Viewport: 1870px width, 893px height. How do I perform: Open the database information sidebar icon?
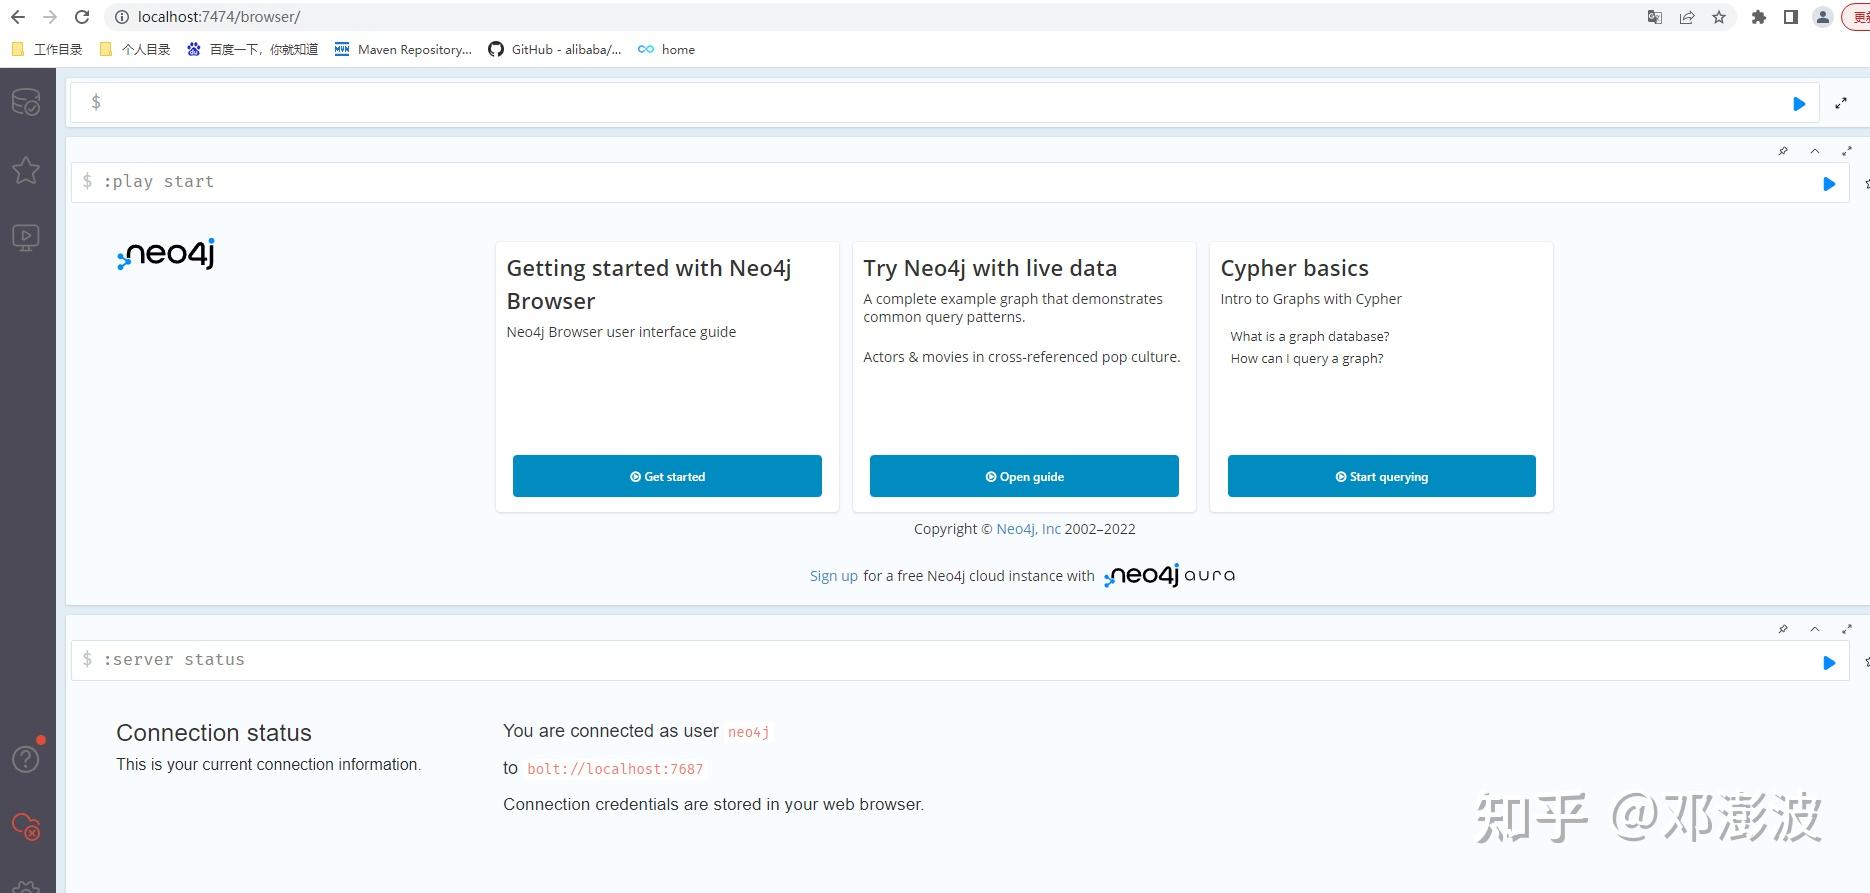click(x=26, y=102)
